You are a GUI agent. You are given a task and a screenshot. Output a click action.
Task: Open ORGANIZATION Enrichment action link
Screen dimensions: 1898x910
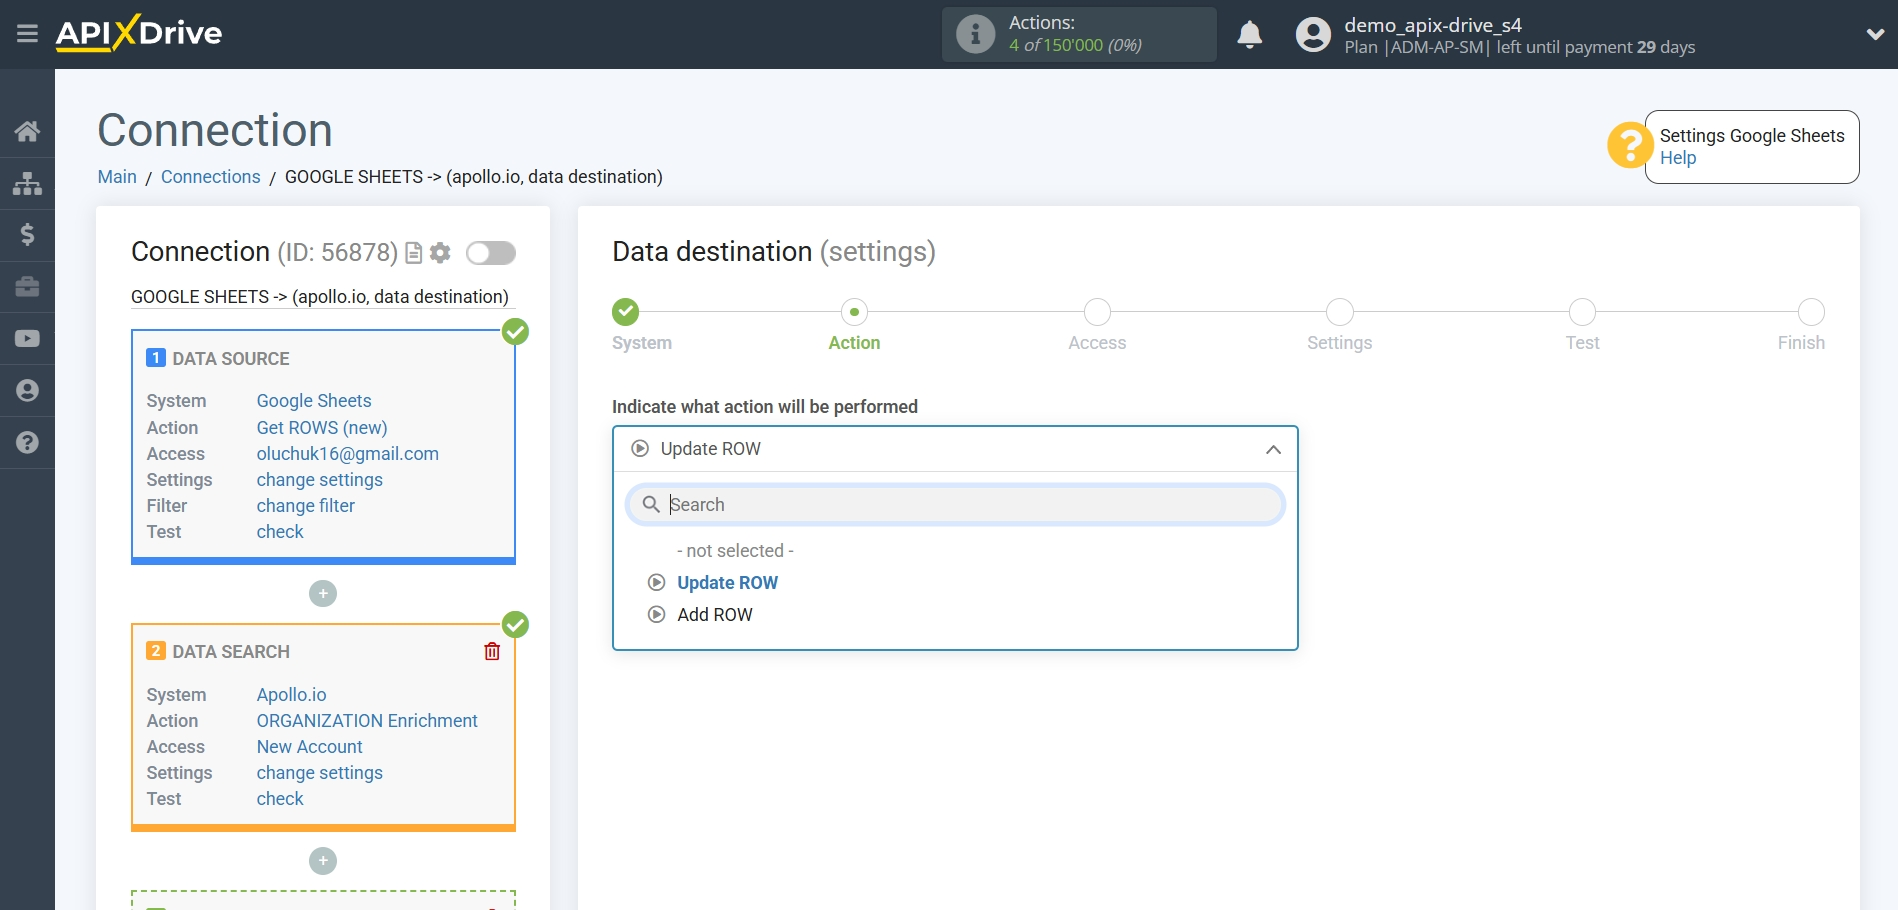pyautogui.click(x=367, y=721)
